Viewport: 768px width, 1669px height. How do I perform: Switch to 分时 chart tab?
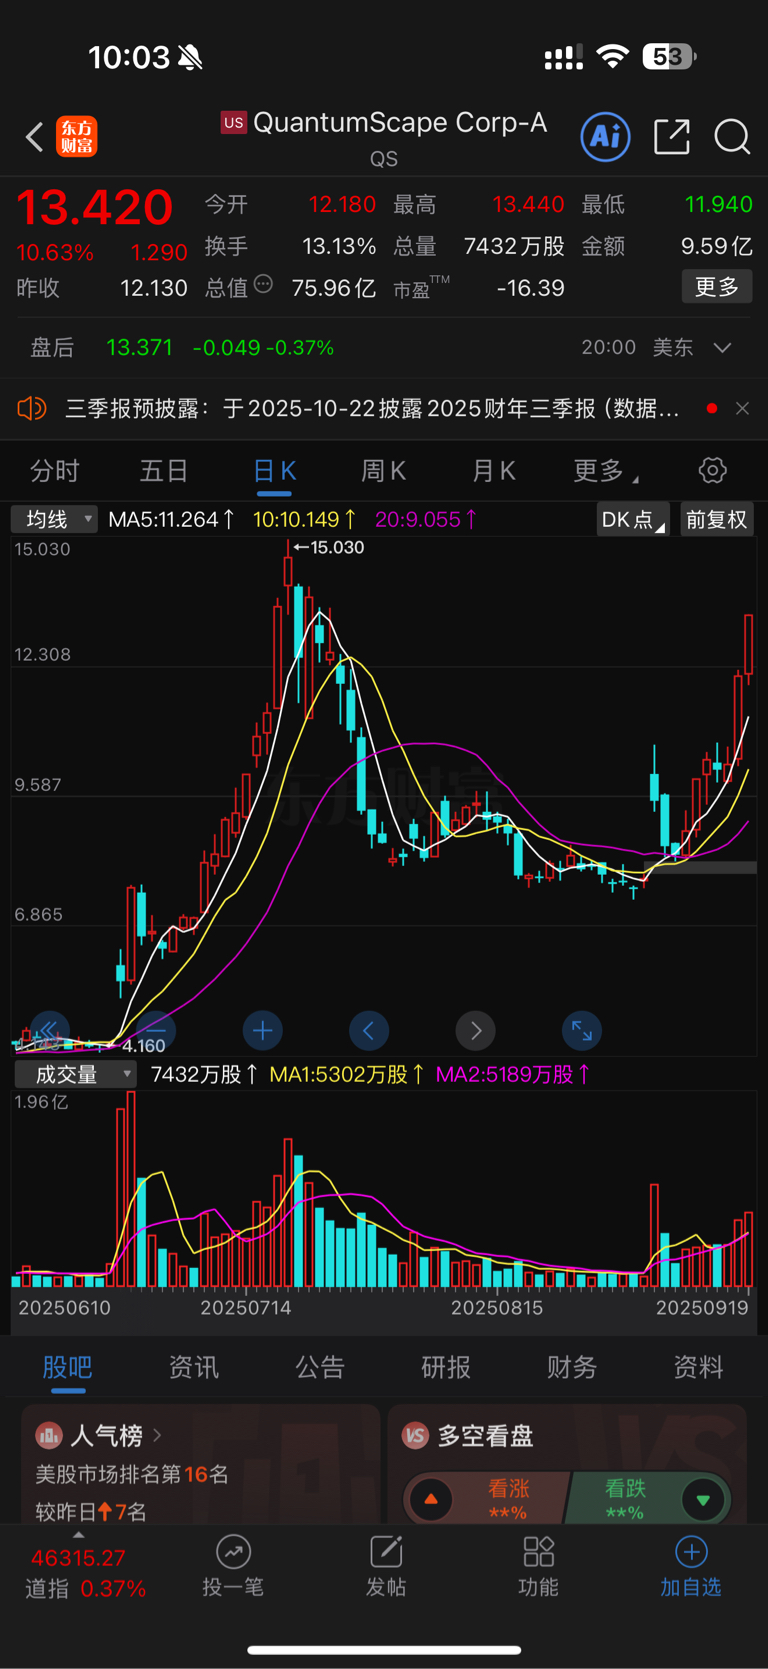pos(55,470)
